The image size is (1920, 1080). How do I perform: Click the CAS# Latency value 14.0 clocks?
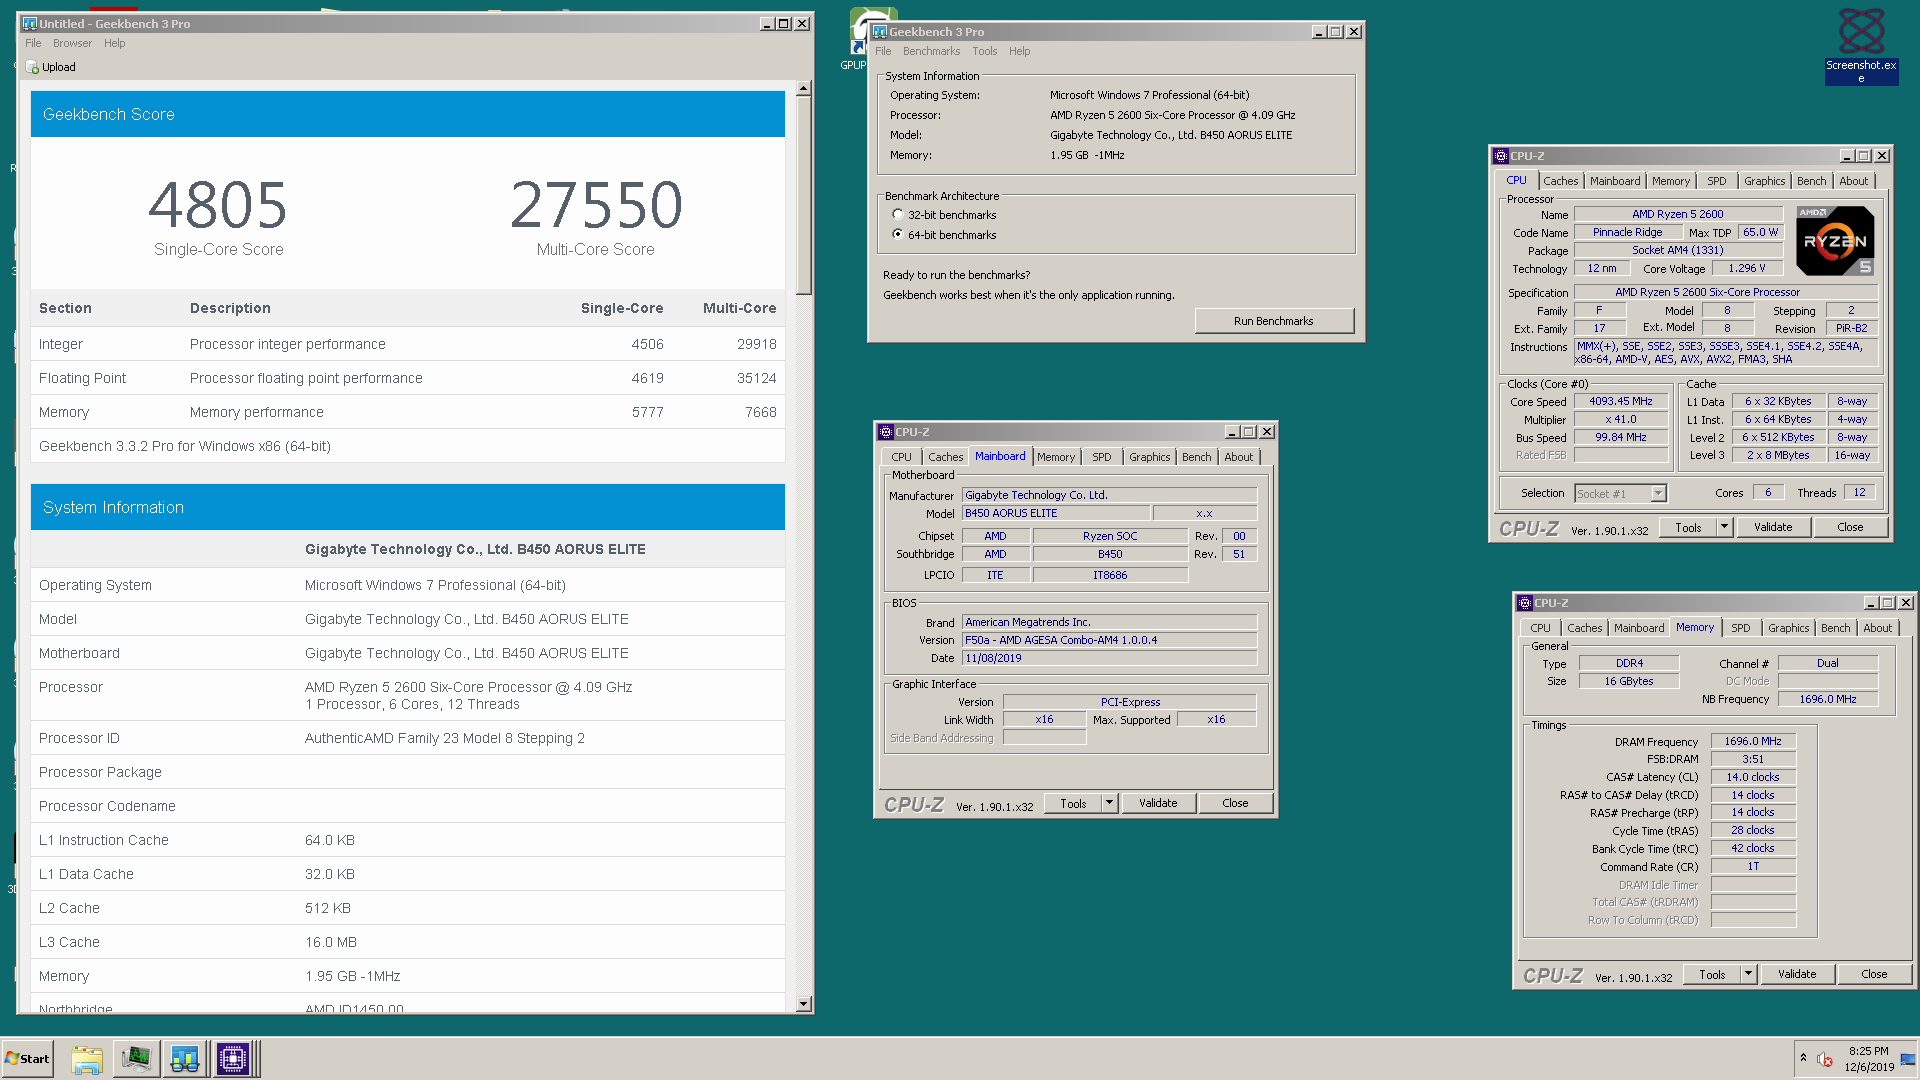click(1753, 777)
